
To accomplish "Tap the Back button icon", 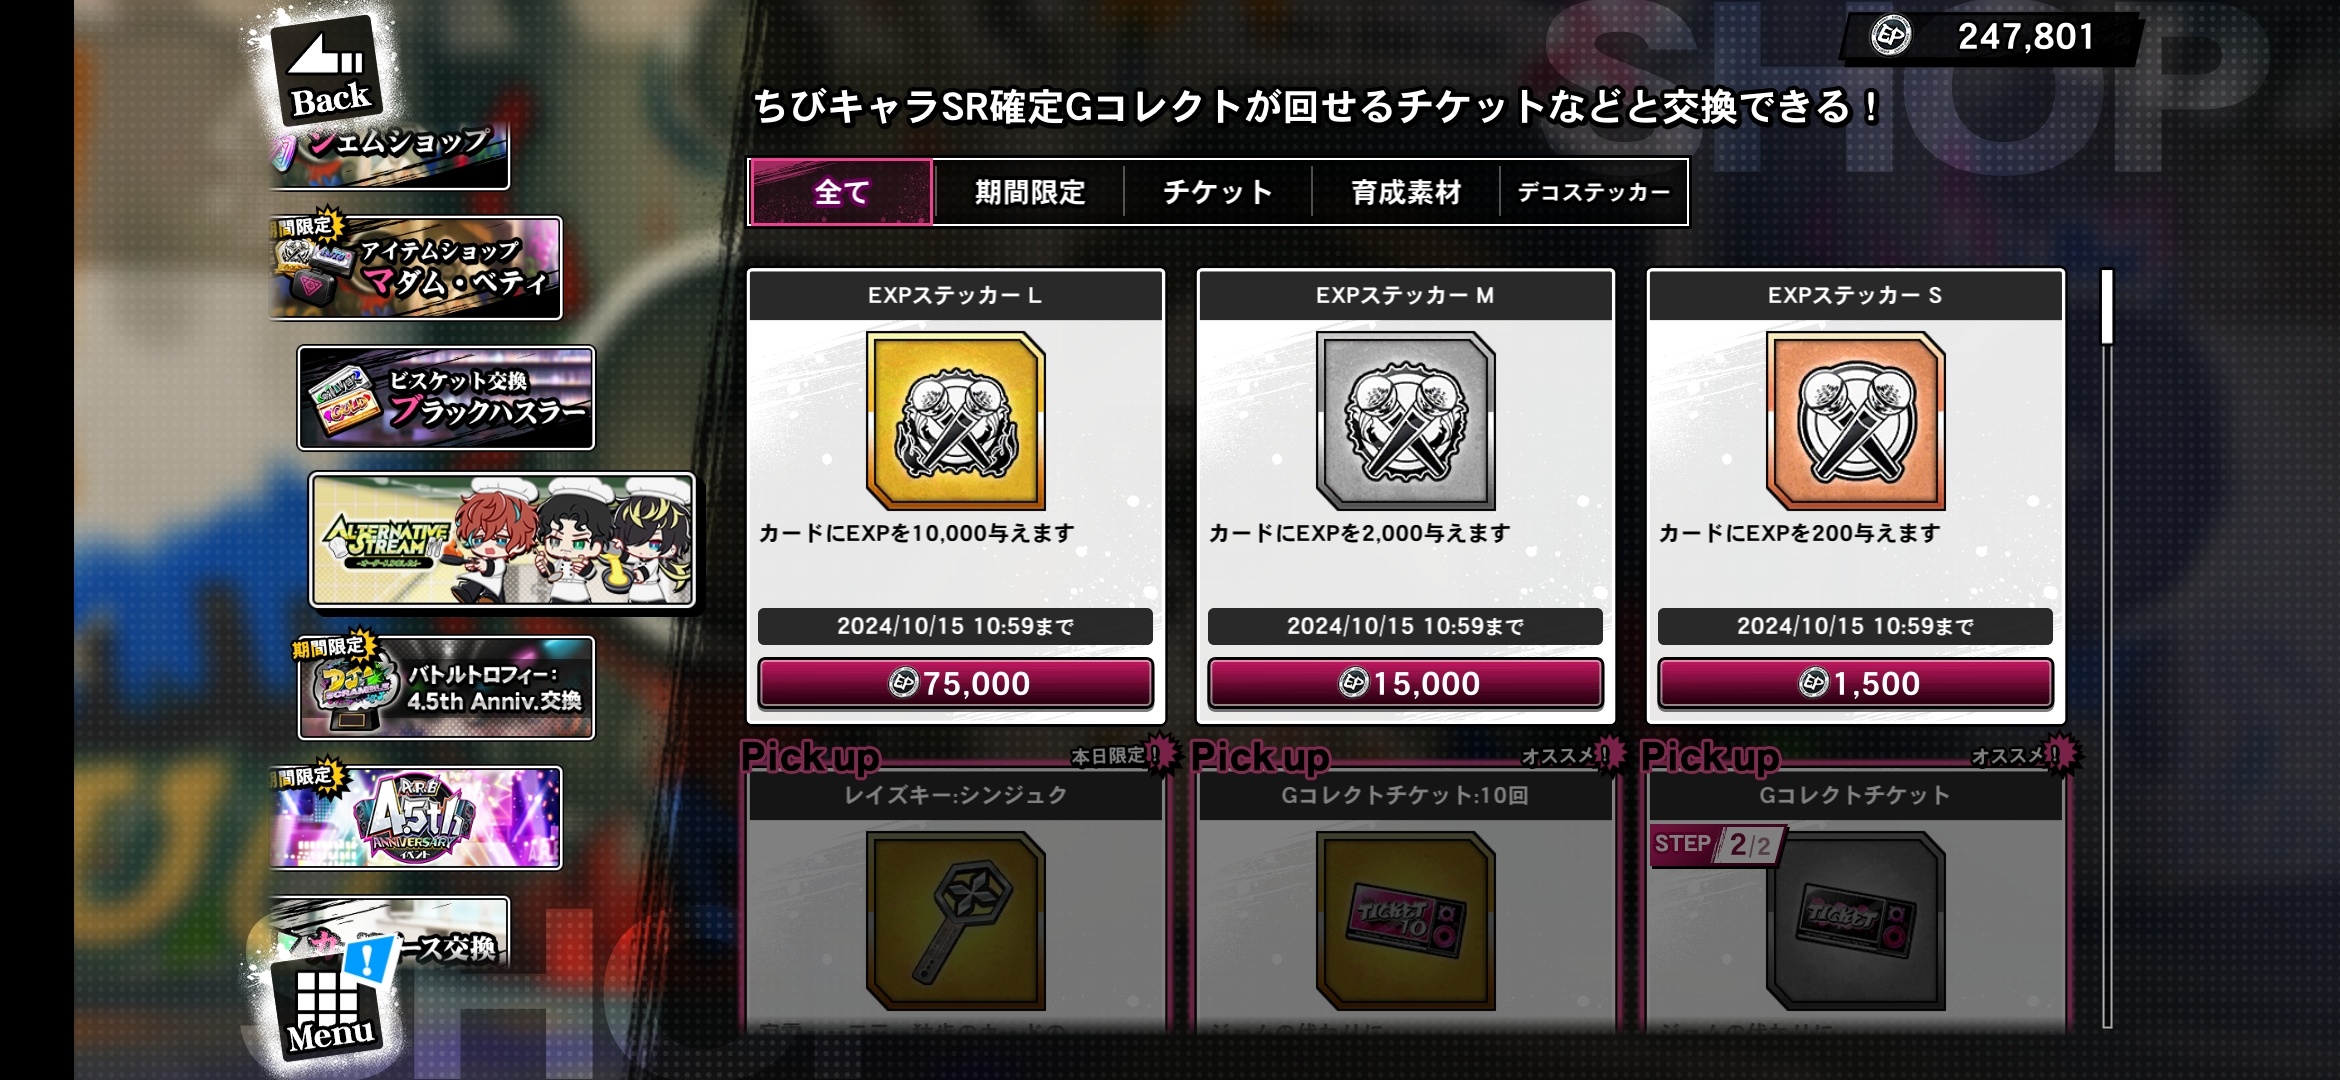I will (x=326, y=72).
